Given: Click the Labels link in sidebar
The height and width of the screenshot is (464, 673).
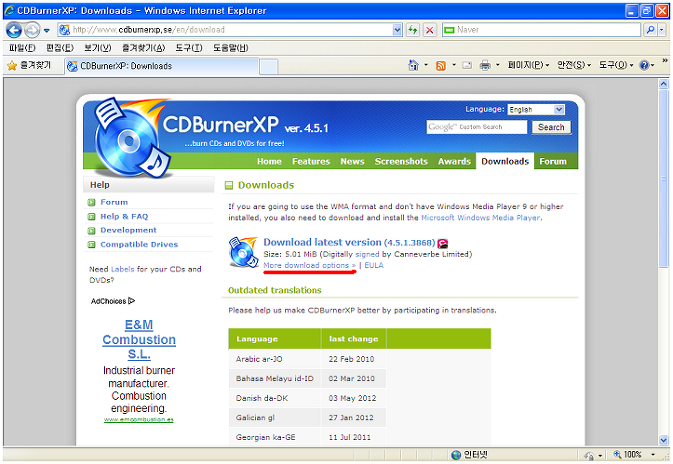Looking at the screenshot, I should coord(122,269).
